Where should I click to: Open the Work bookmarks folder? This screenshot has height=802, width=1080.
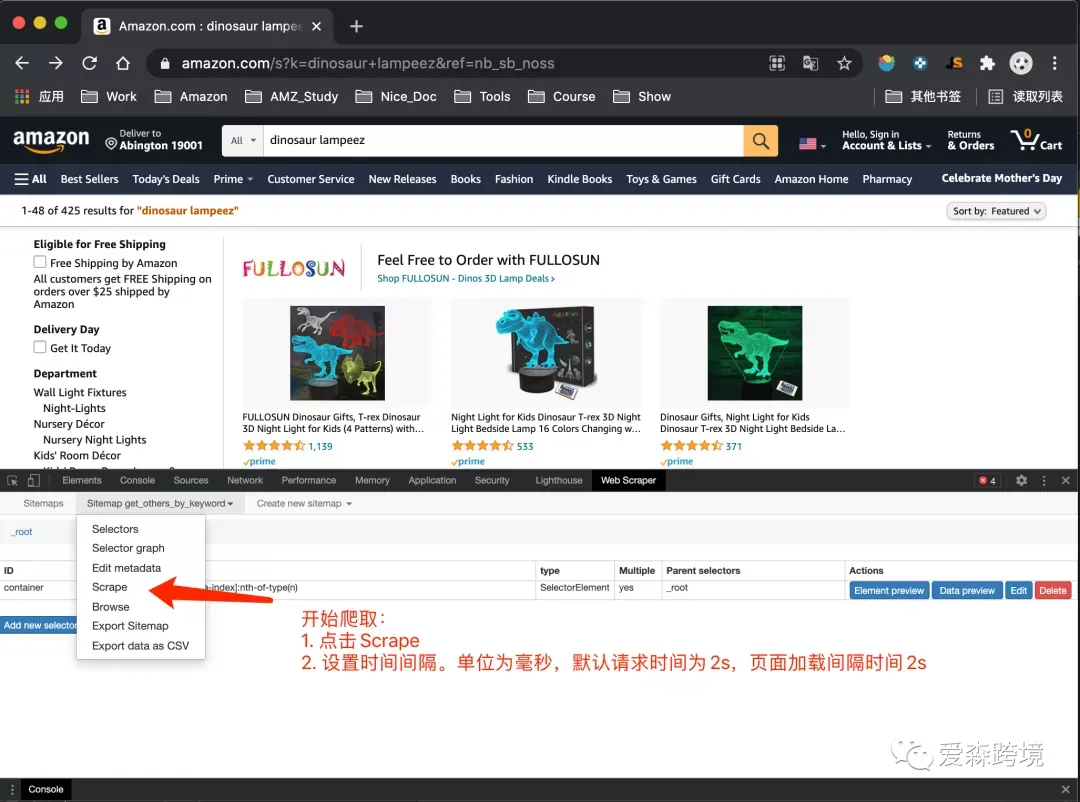109,96
